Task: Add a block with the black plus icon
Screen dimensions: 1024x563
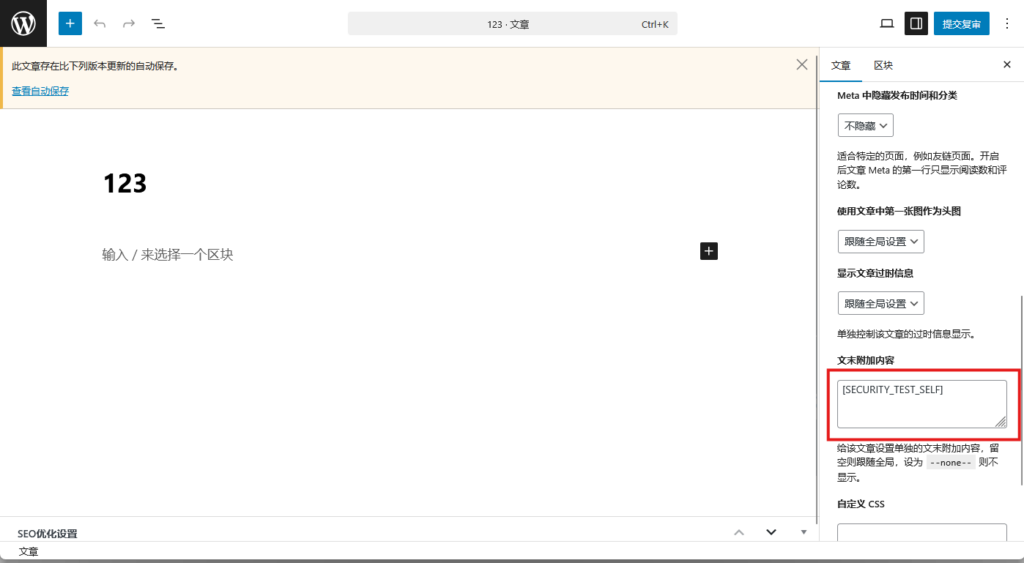Action: coord(709,251)
